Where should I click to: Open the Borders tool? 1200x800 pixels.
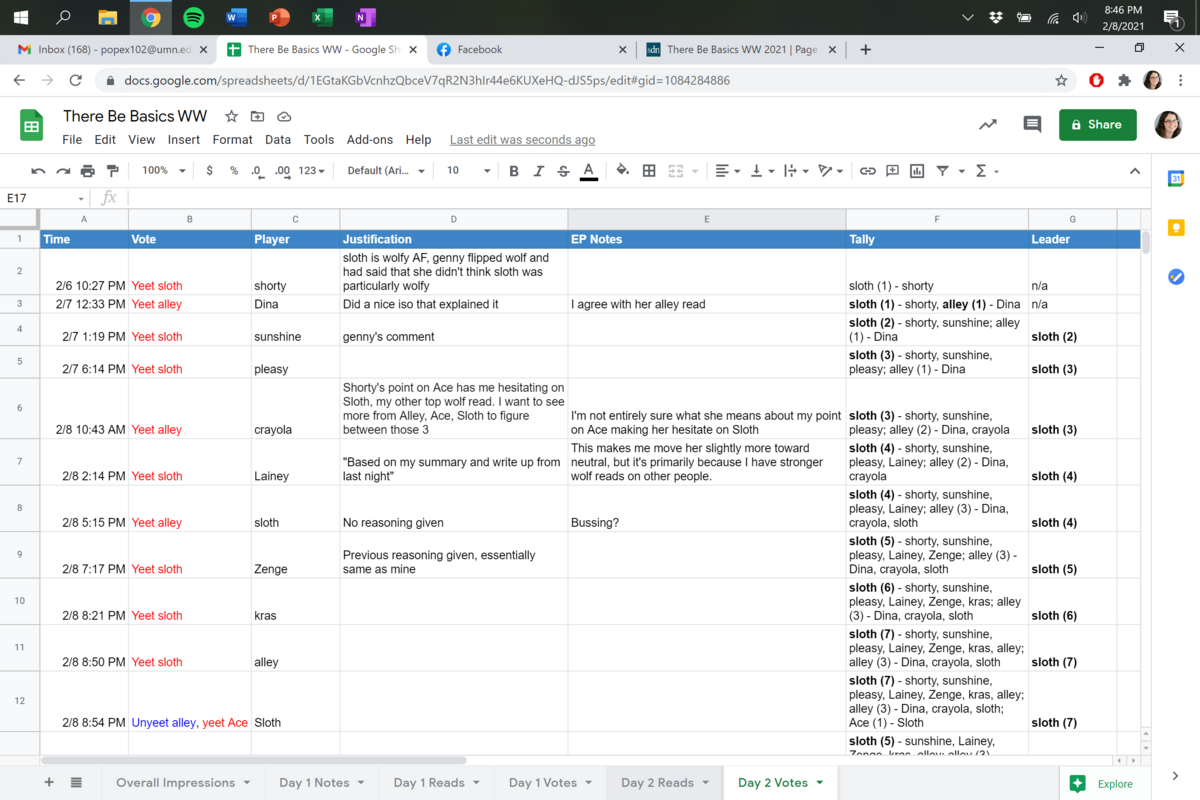[x=649, y=171]
